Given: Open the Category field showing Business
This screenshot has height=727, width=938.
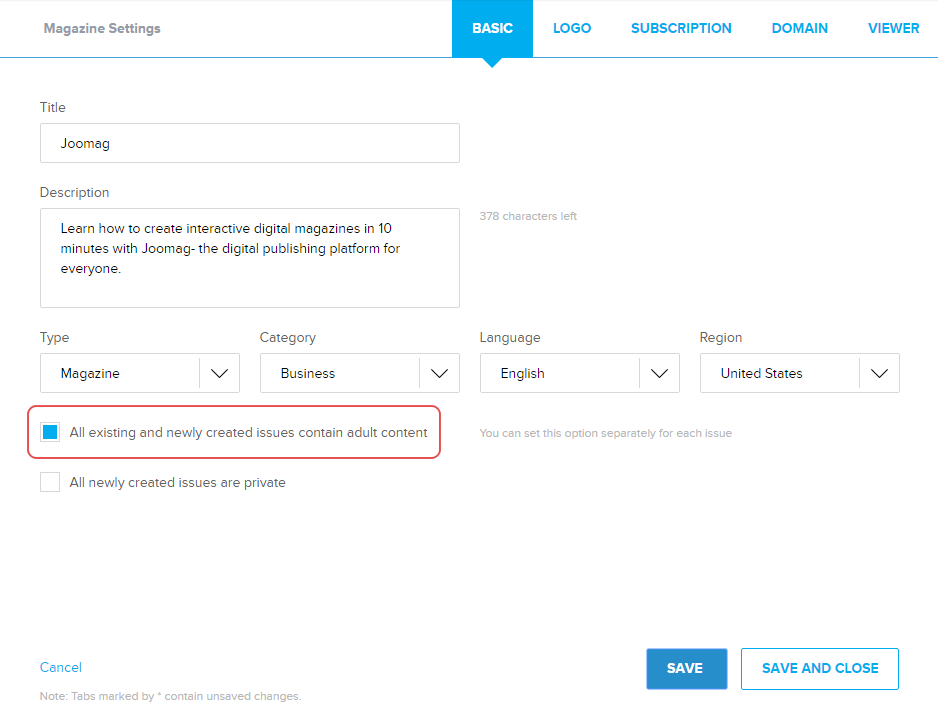Looking at the screenshot, I should tap(340, 373).
